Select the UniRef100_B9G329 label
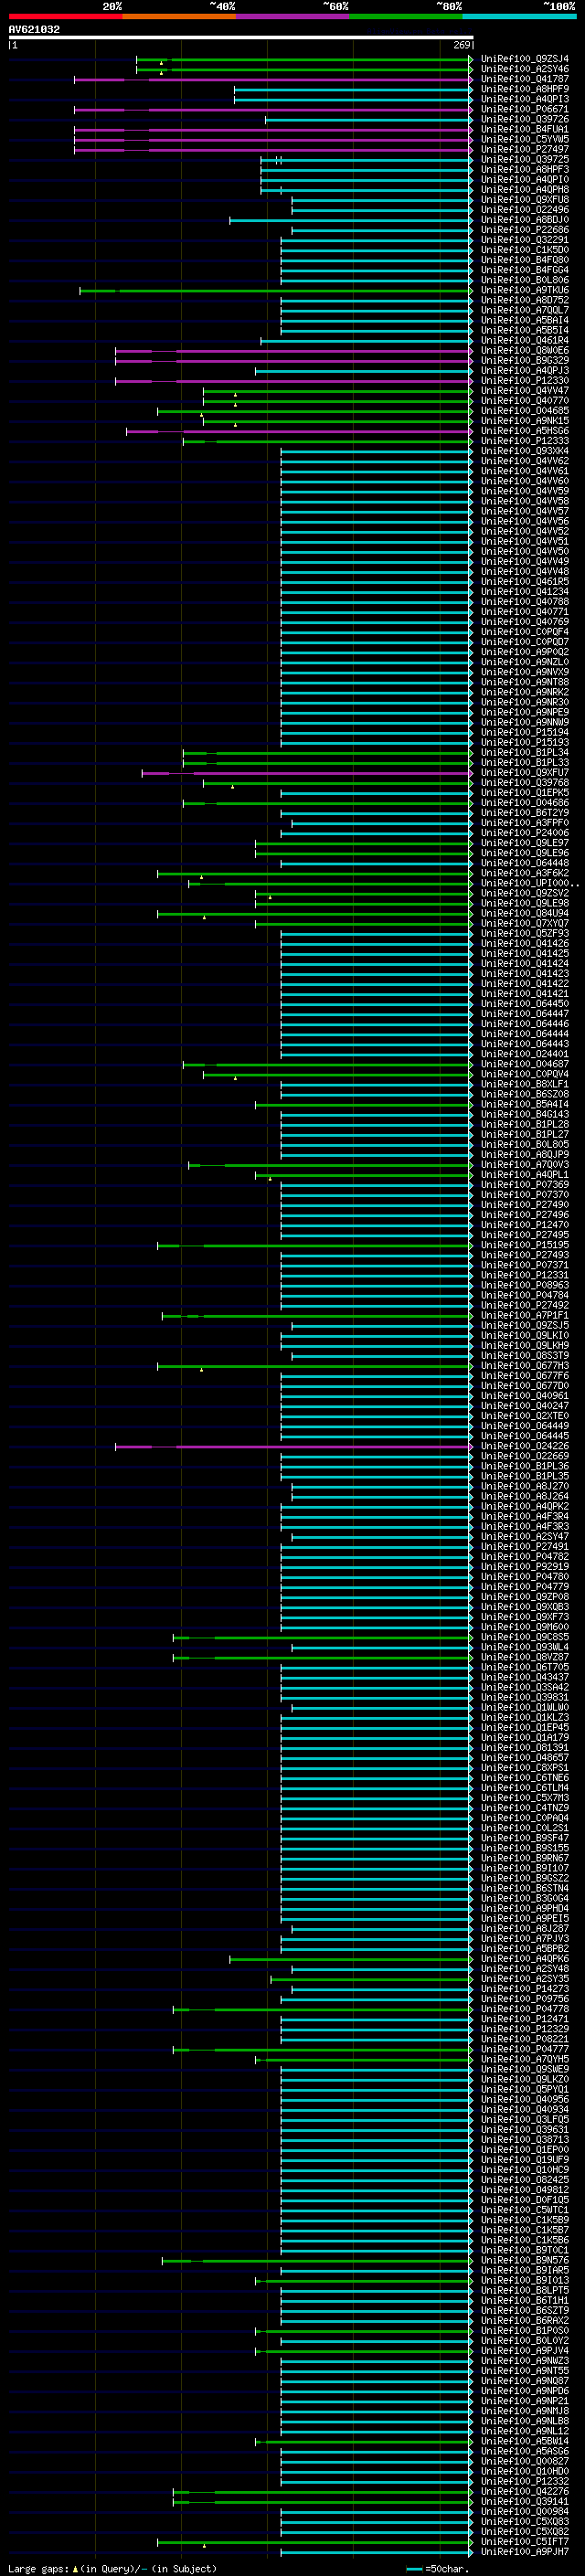 coord(524,361)
